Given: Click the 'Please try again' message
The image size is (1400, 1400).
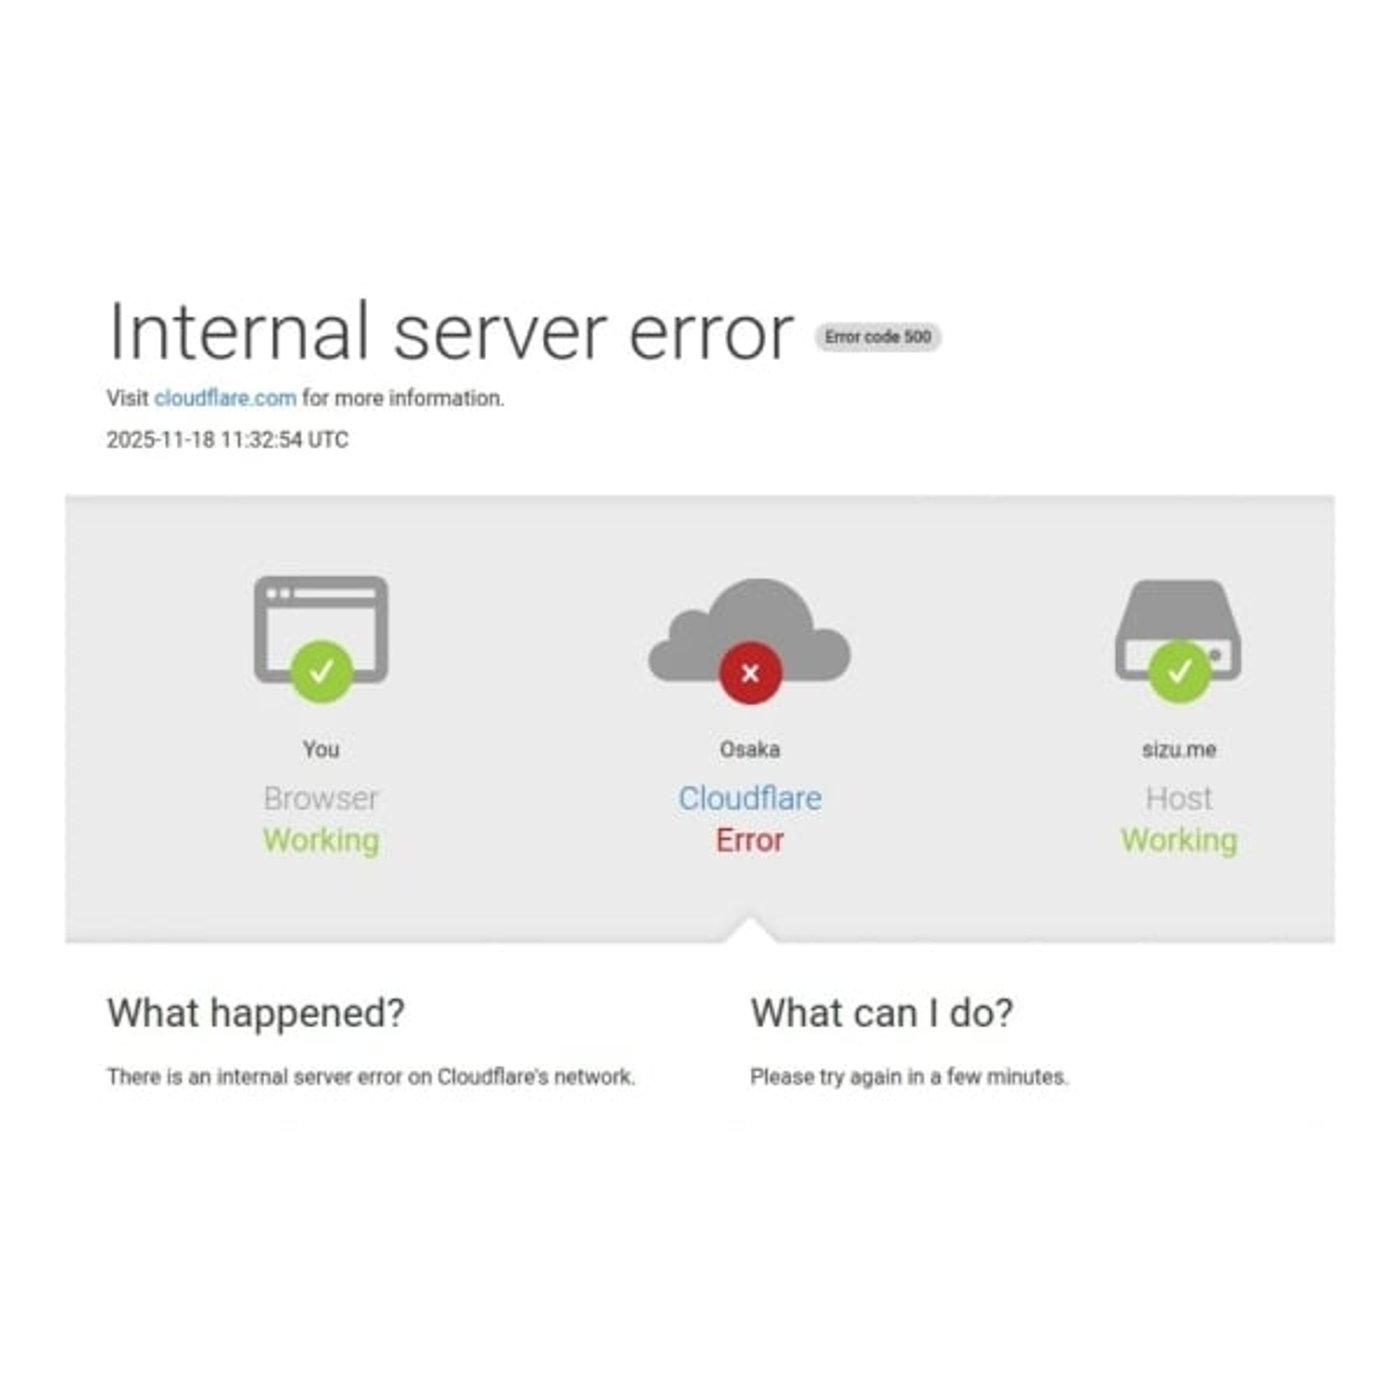Looking at the screenshot, I should 909,1077.
